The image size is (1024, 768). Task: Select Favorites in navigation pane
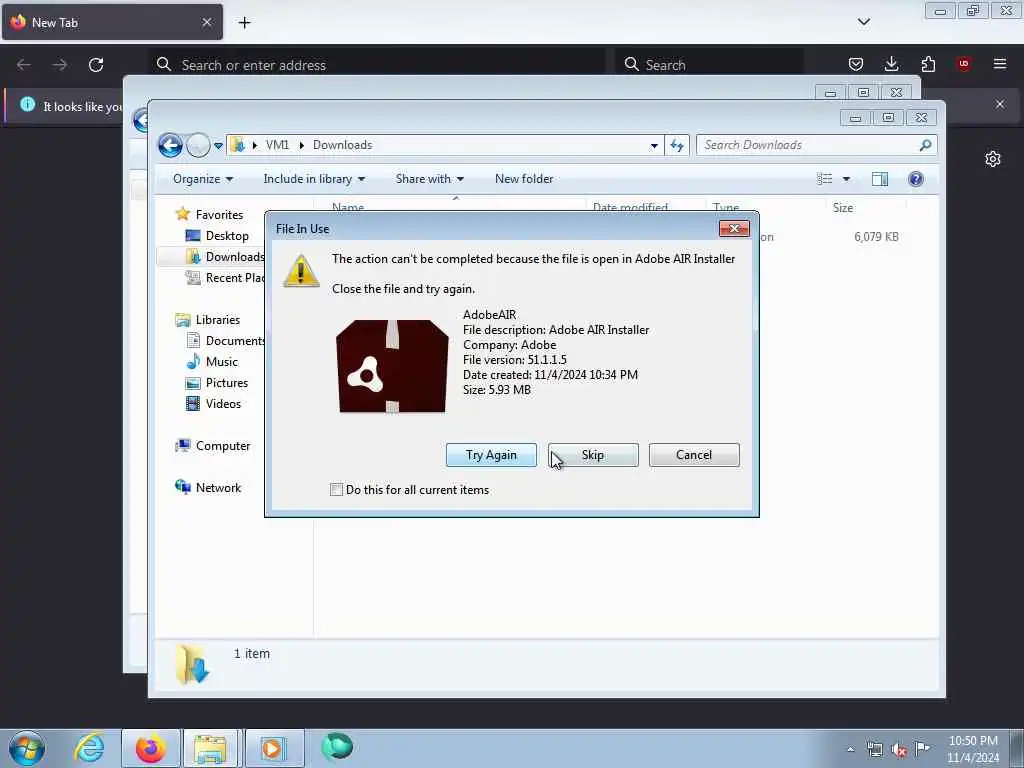coord(219,215)
